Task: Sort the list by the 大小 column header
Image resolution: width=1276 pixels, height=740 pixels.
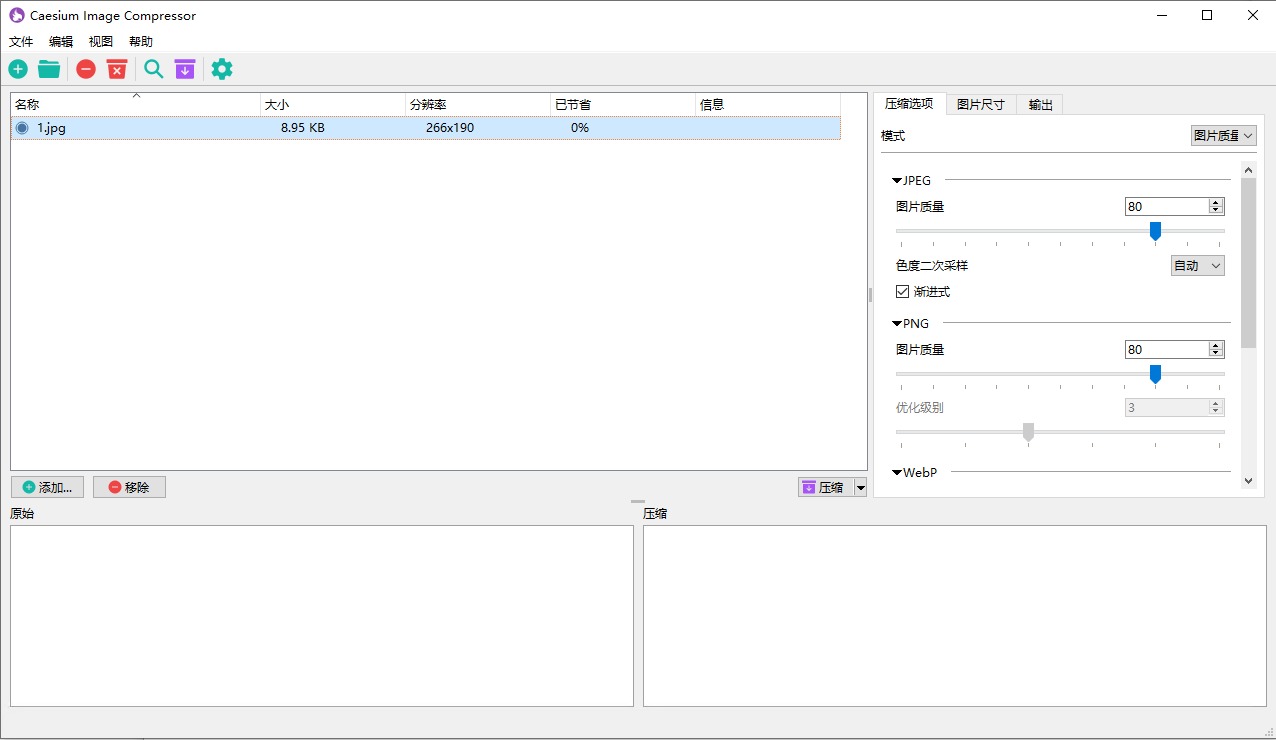Action: point(332,105)
